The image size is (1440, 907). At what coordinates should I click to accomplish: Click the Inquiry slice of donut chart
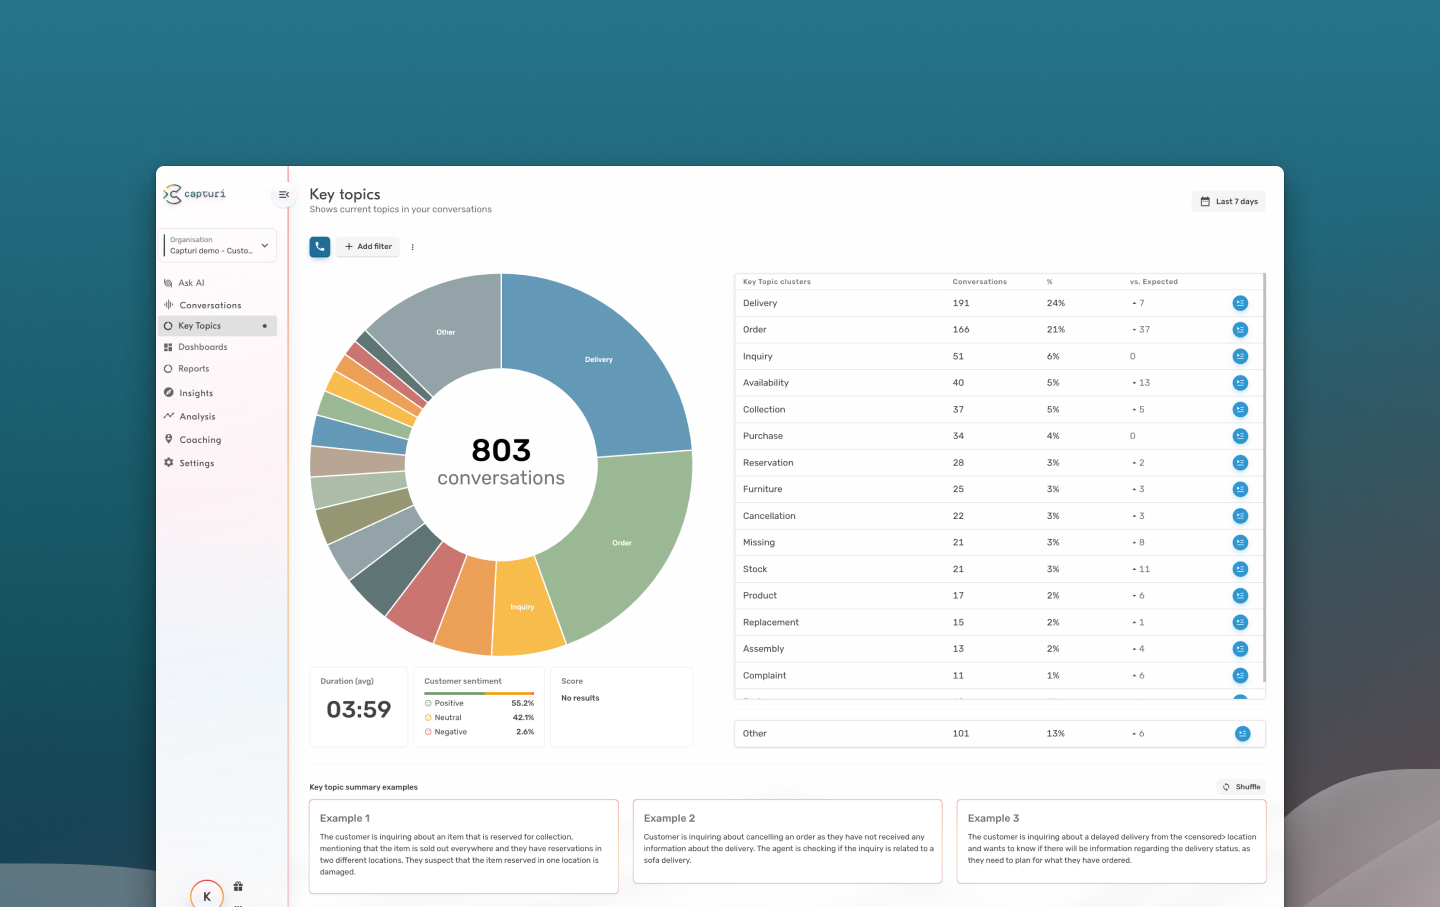pos(524,606)
